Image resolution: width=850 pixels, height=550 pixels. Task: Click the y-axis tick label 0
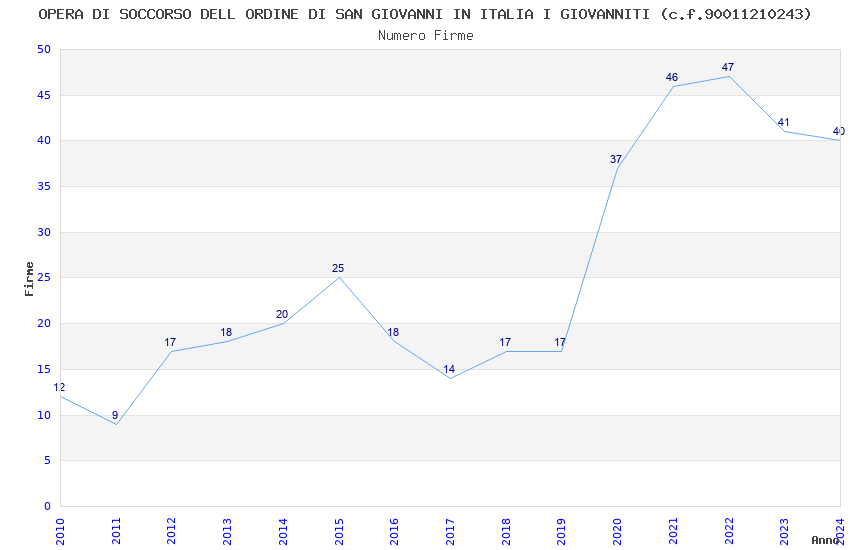(48, 507)
